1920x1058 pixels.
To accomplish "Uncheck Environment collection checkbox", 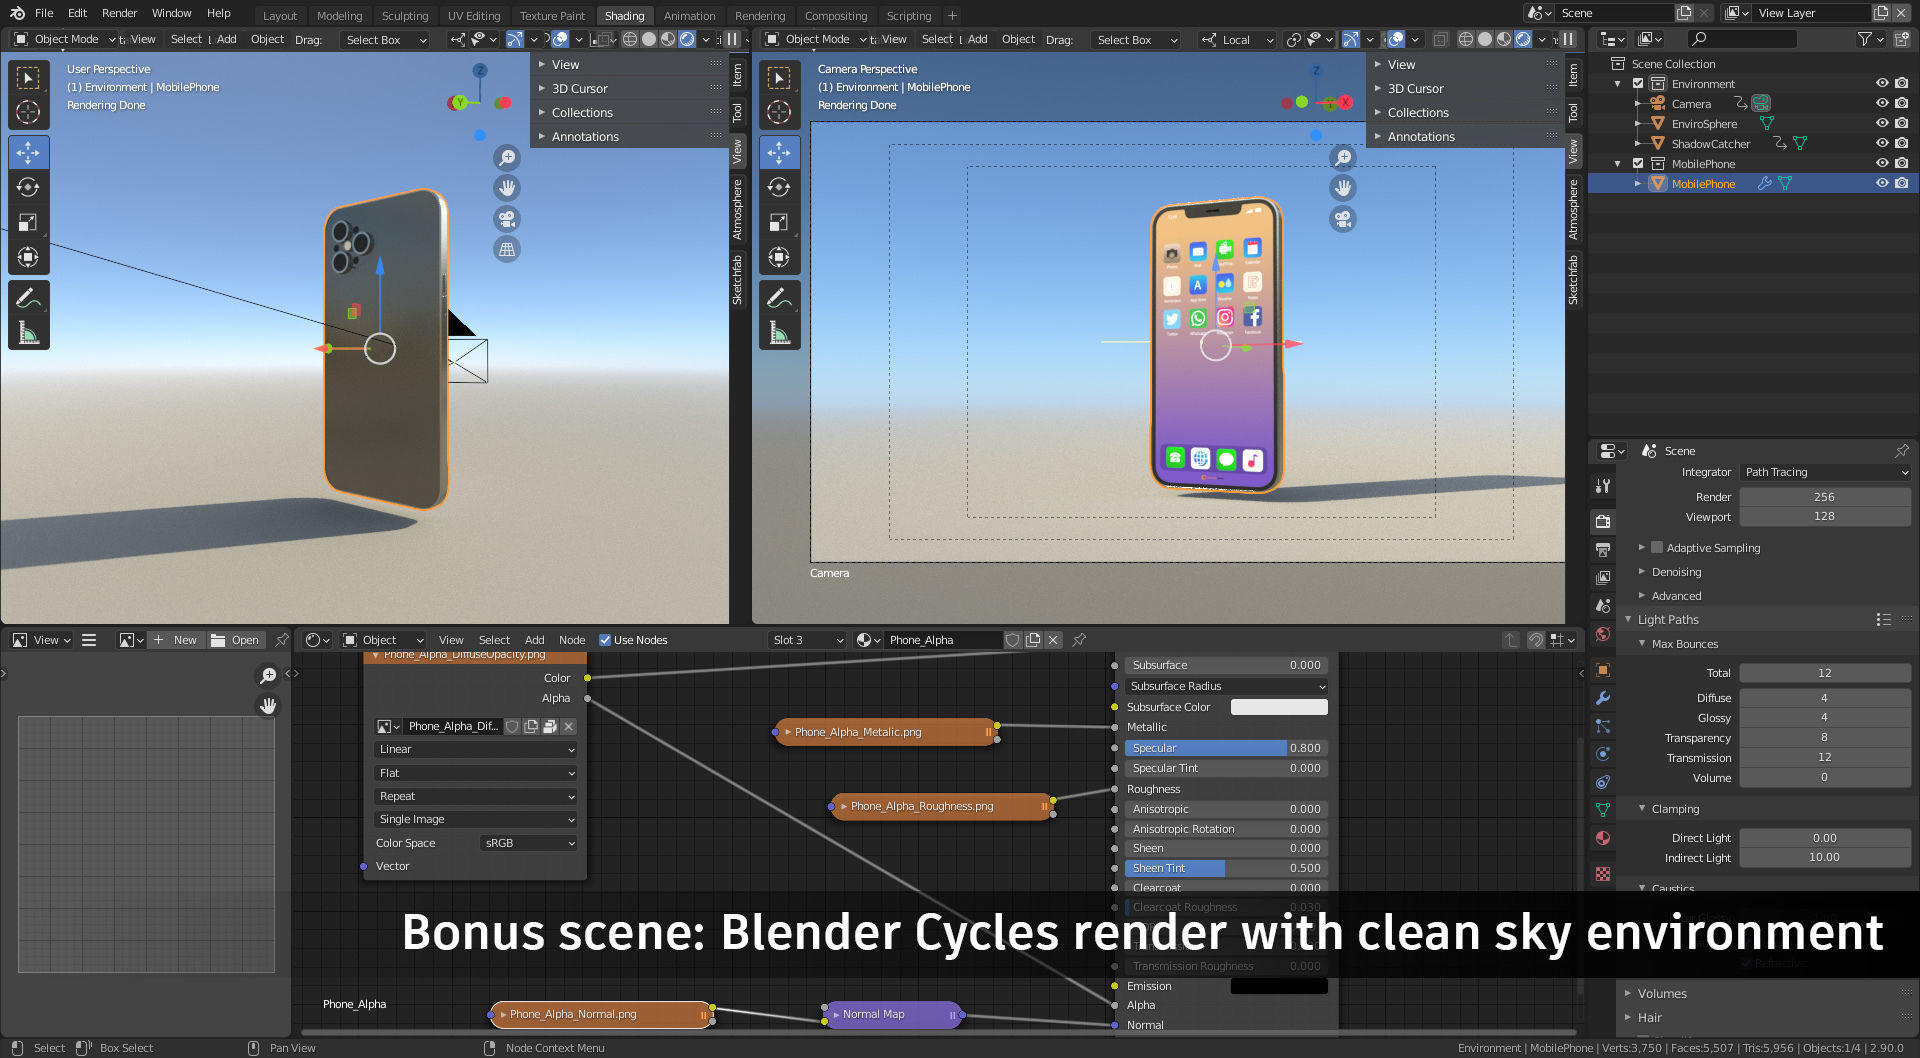I will [x=1638, y=84].
